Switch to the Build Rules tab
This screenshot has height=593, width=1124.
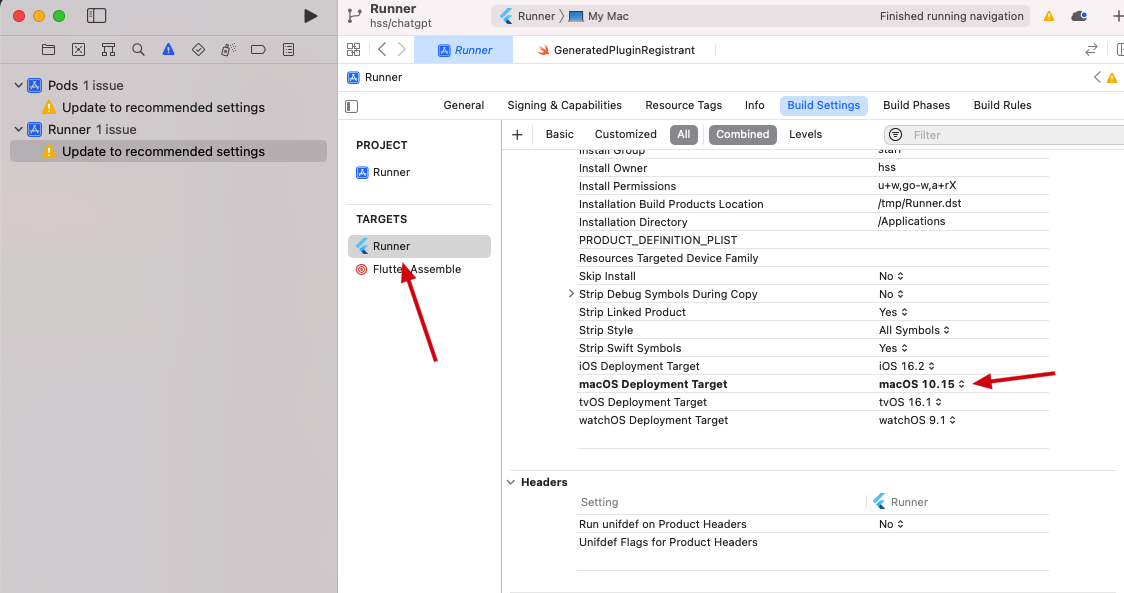coord(1002,105)
